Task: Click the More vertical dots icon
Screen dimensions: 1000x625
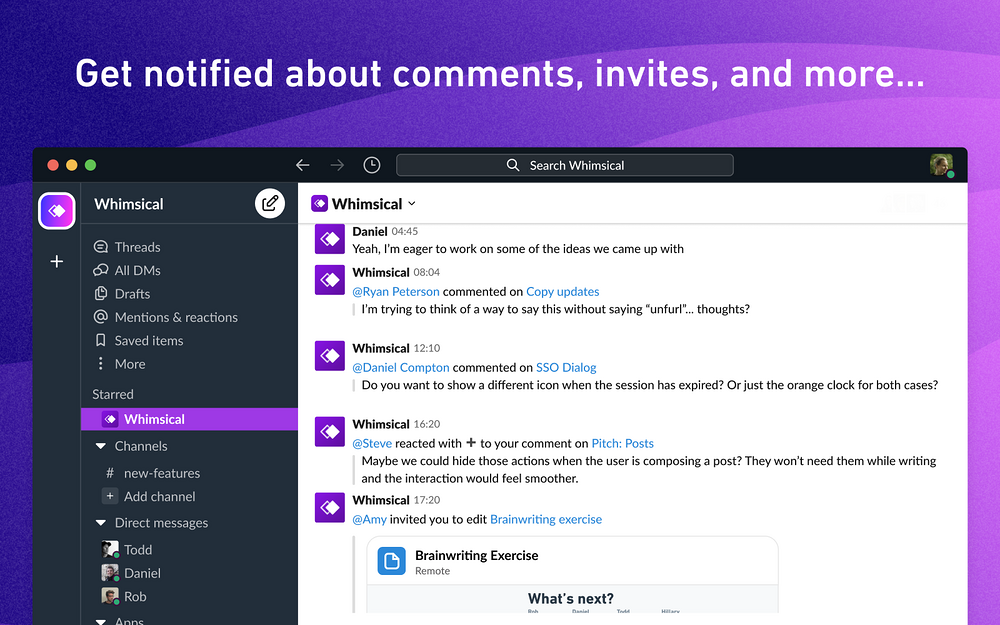Action: click(x=101, y=364)
